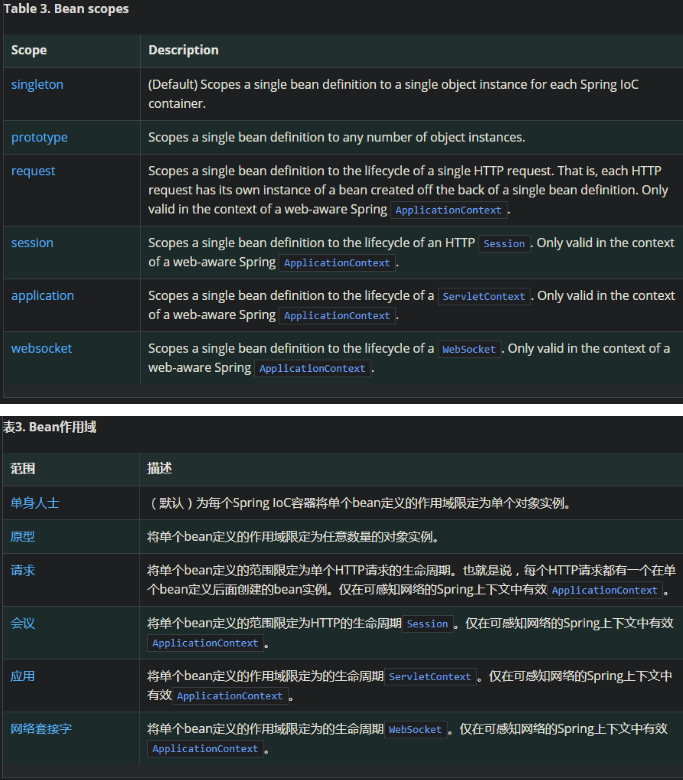Click ApplicationContext code in application row
Viewport: 683px width, 780px height.
click(337, 316)
